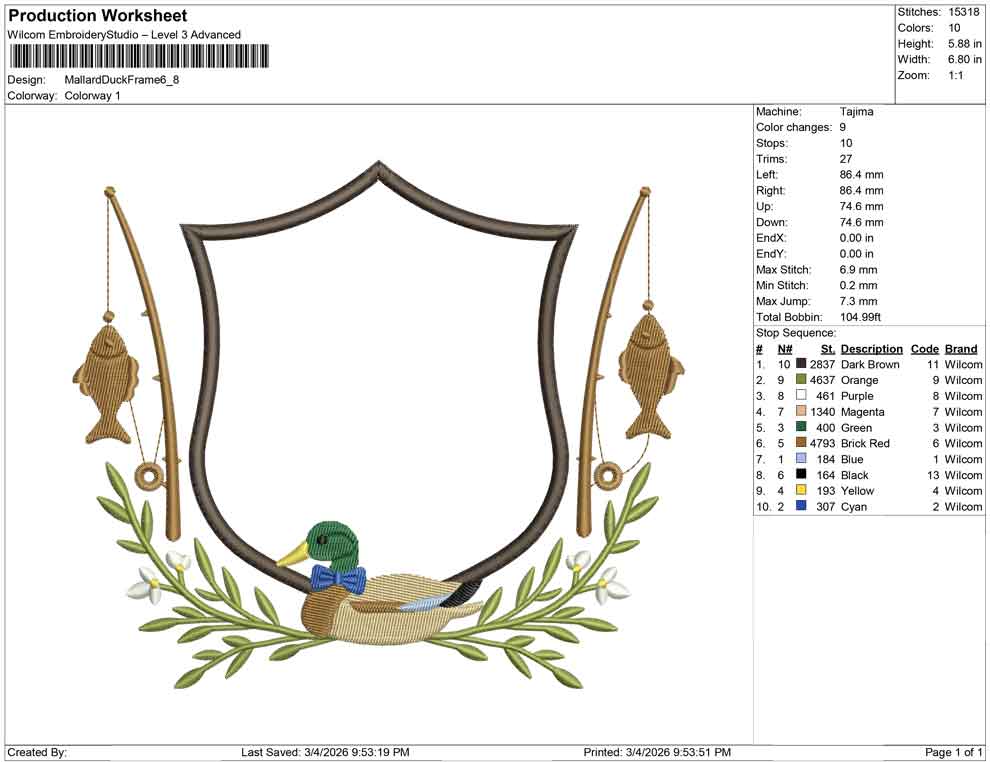Click the Brand column header
The width and height of the screenshot is (990, 762).
click(x=961, y=348)
